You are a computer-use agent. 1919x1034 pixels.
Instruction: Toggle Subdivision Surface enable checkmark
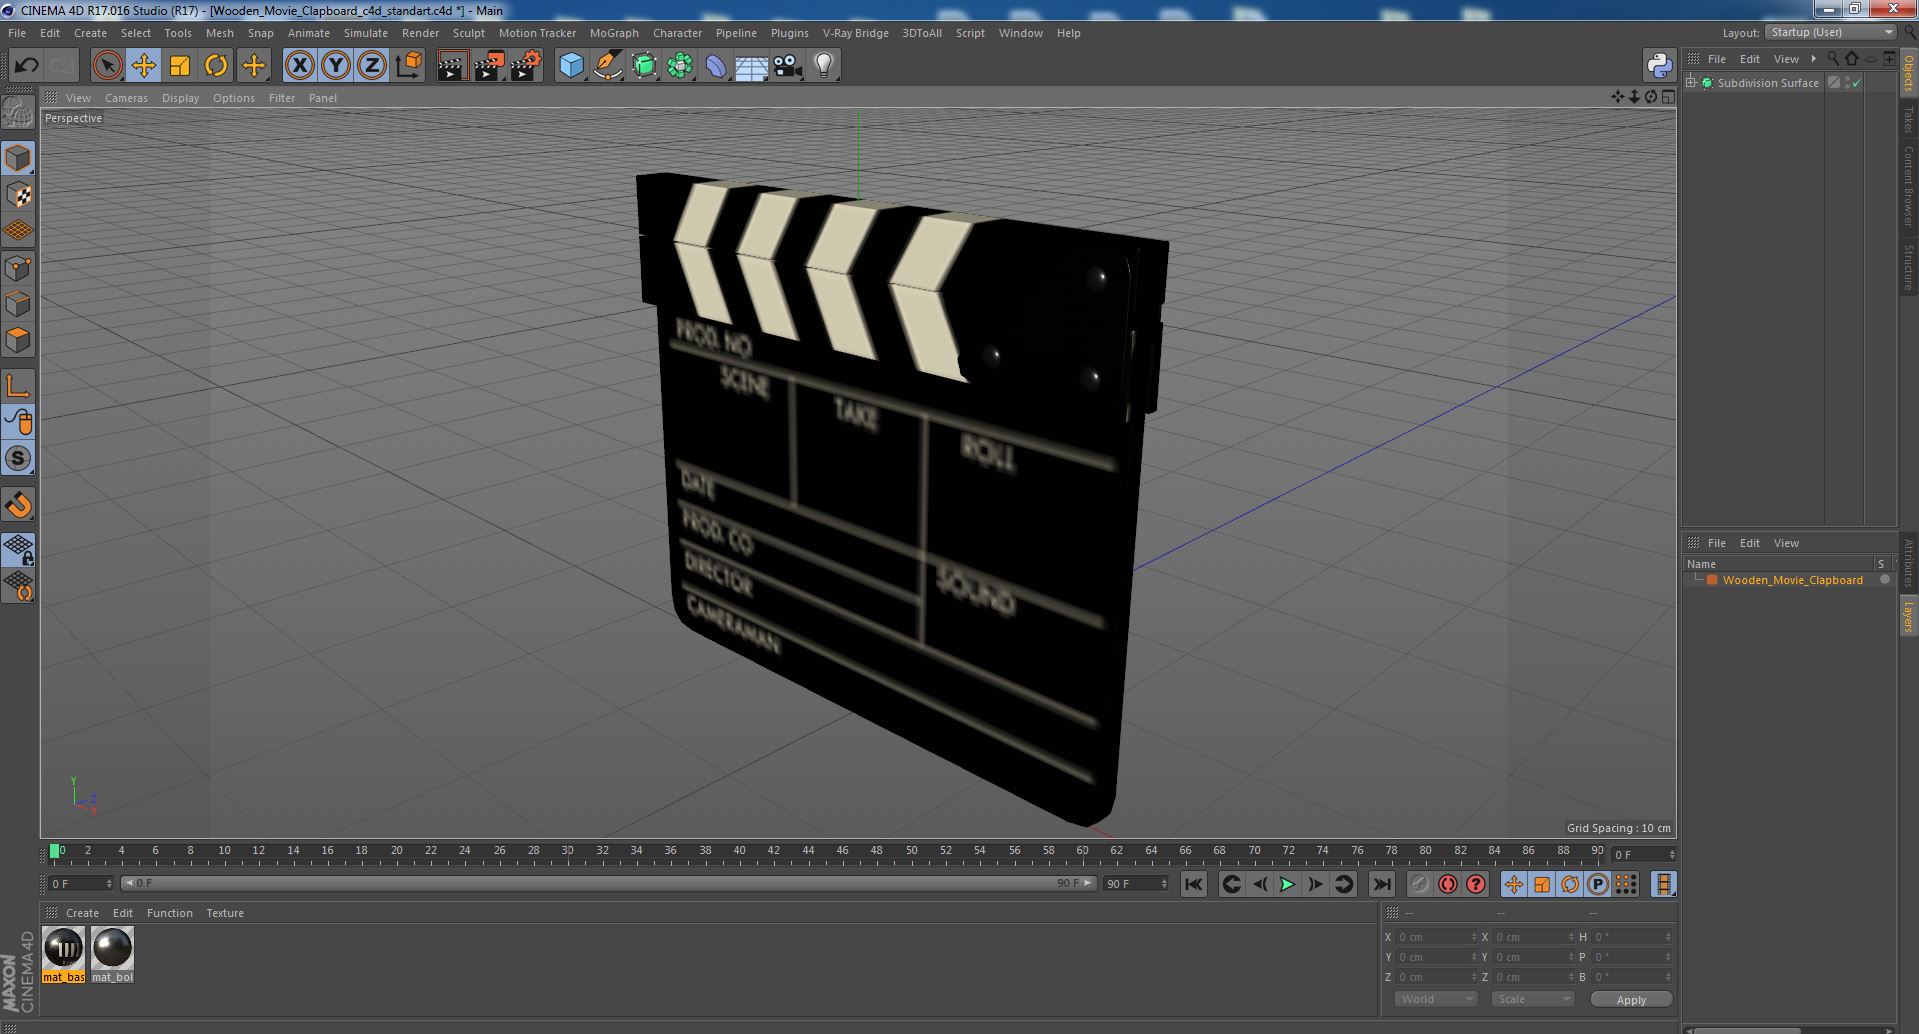coord(1857,83)
